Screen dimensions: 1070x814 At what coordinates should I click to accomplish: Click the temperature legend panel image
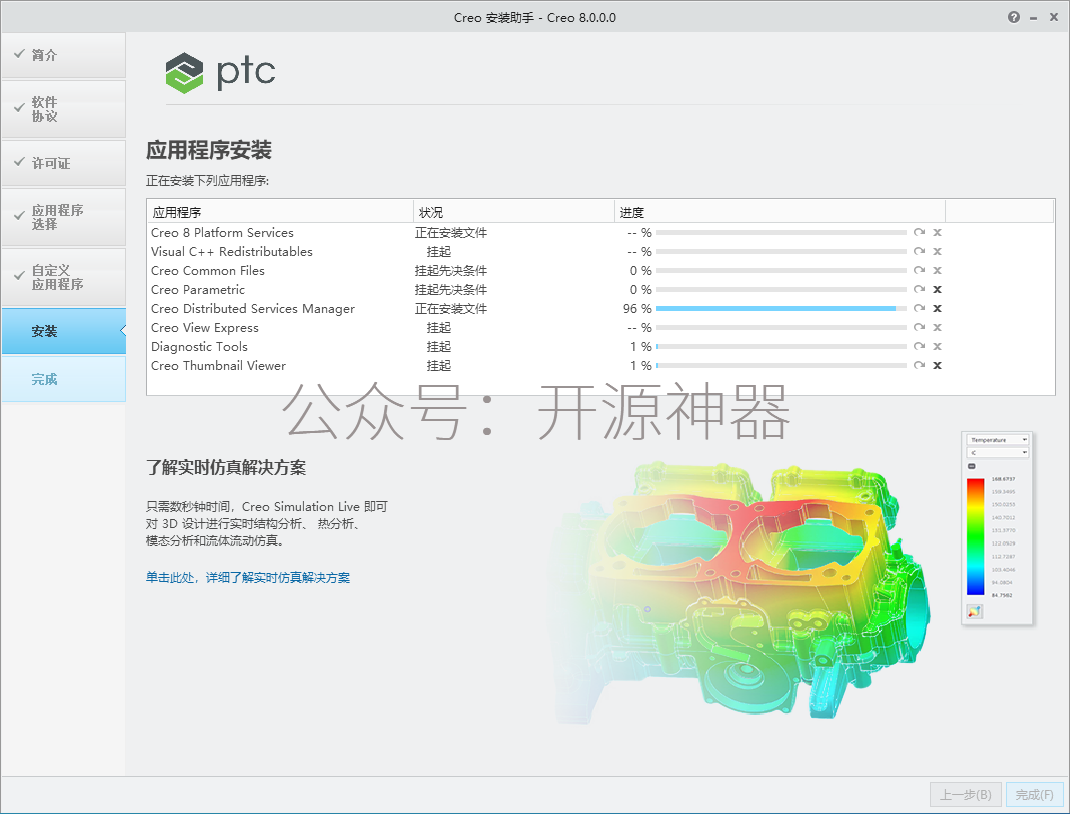[x=998, y=527]
